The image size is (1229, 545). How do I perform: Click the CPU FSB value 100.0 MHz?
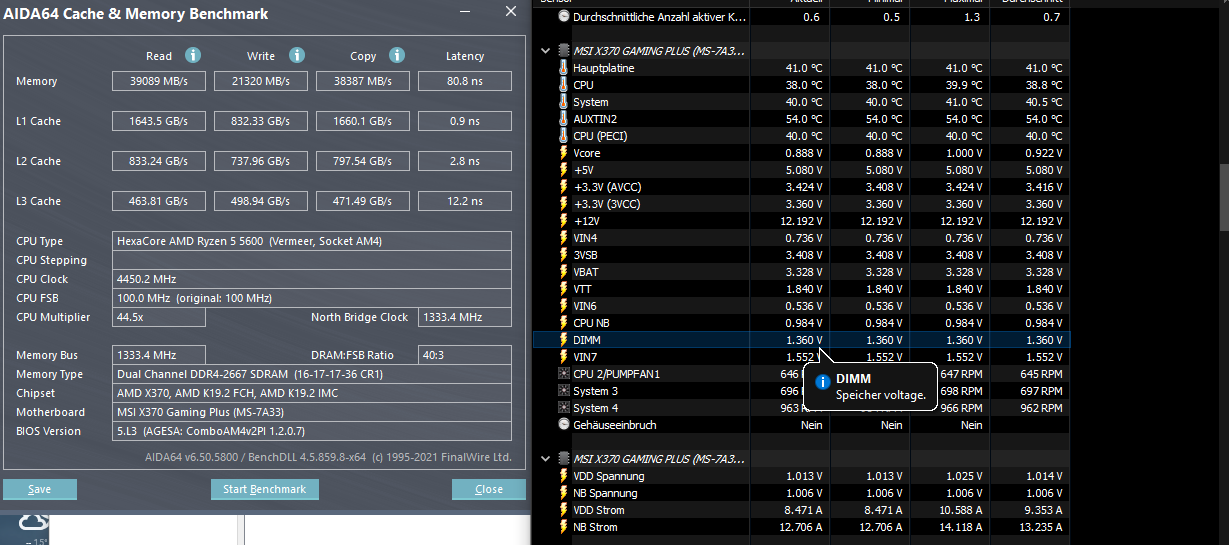(312, 298)
